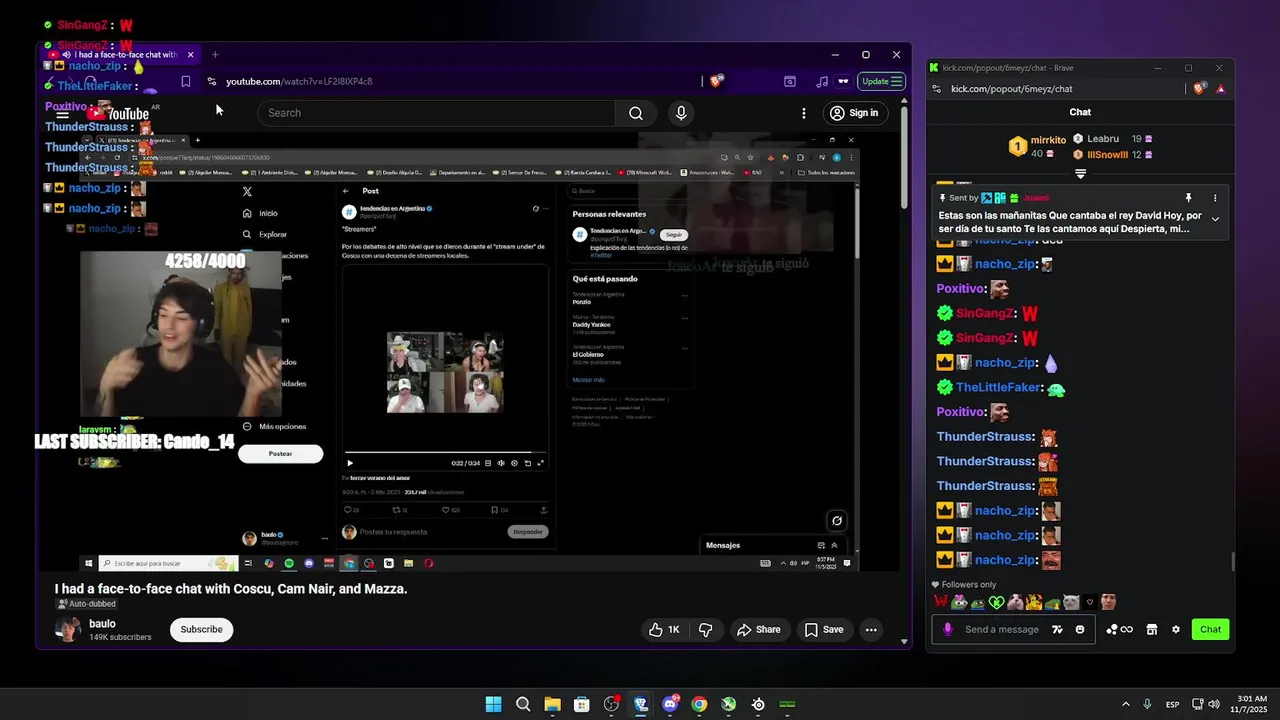Open Windows taskbar search
Screen dimensions: 1280x720
[523, 704]
